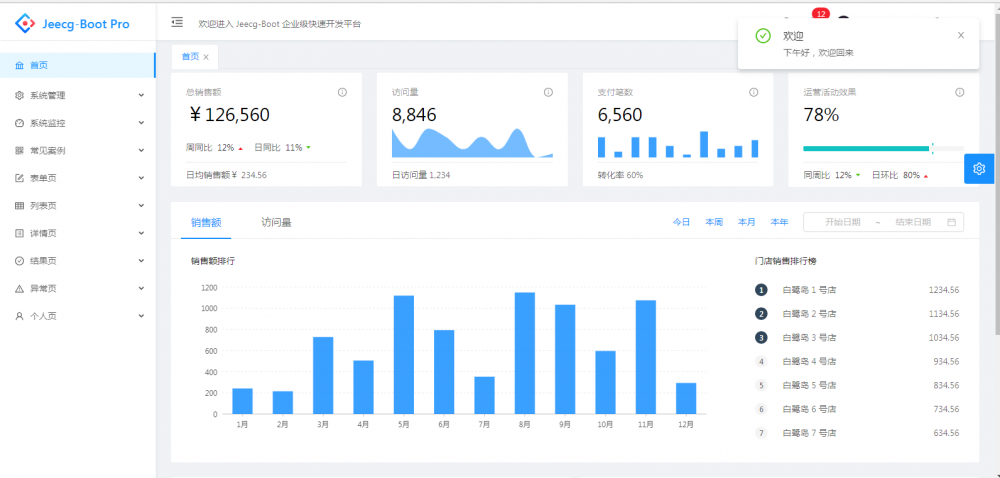Expand the 系统管理 sidebar menu
1000x478 pixels.
[78, 96]
